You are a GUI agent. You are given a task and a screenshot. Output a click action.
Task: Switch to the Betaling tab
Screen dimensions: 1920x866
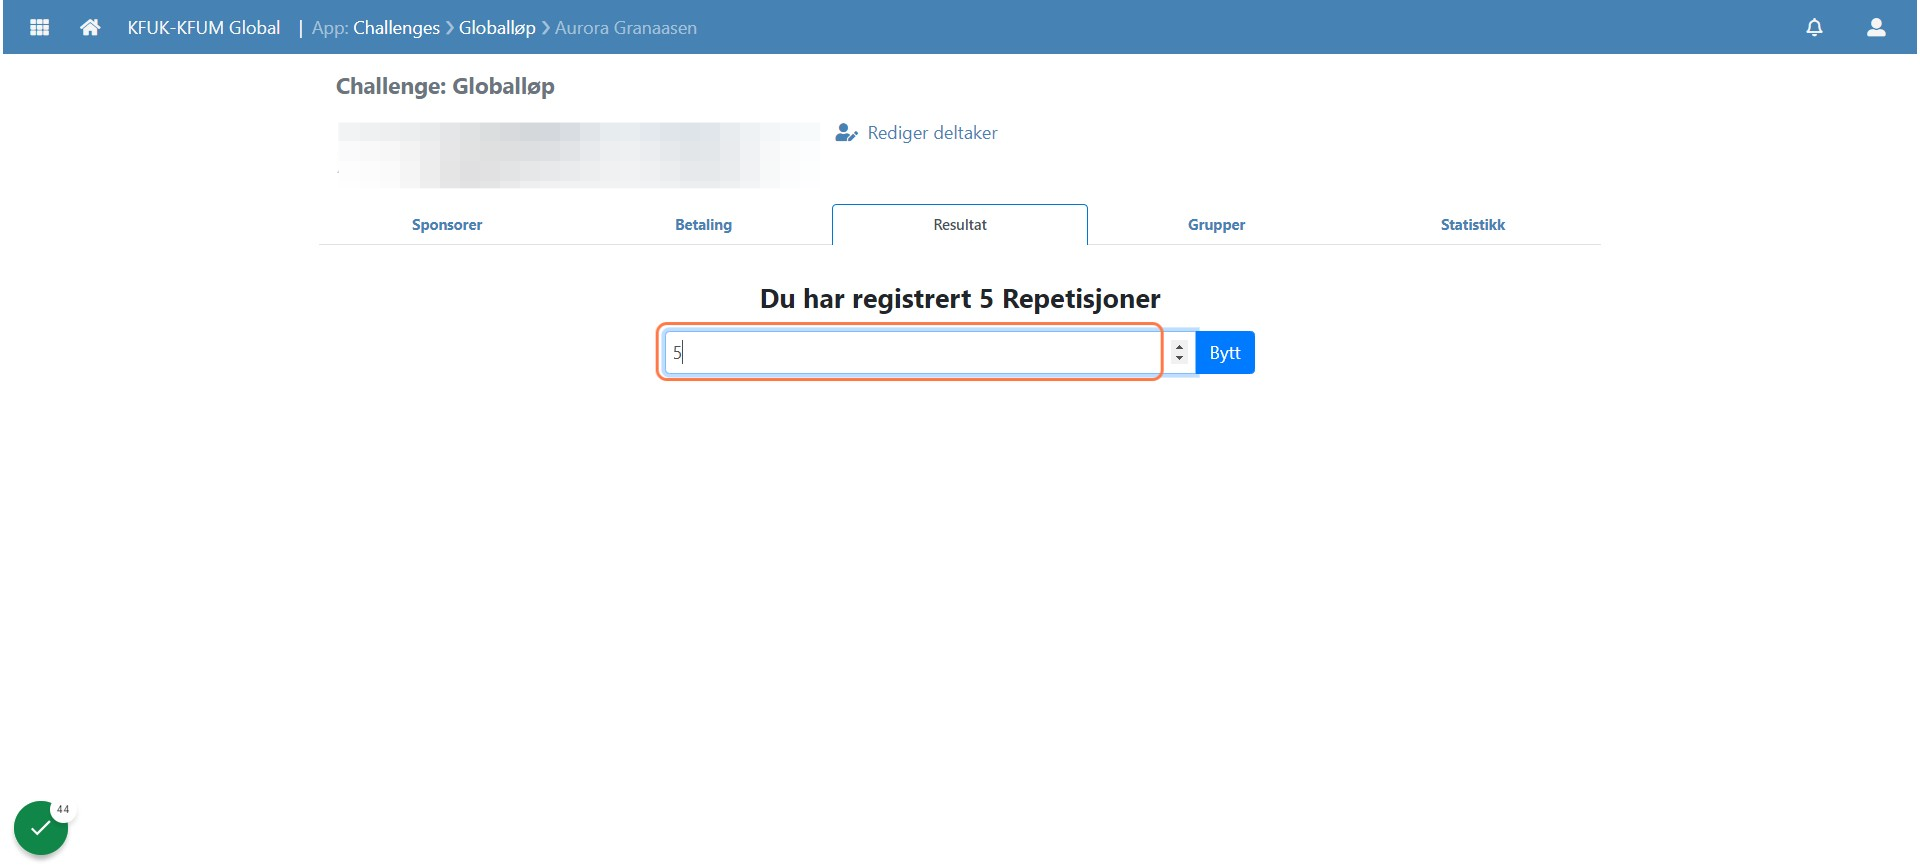click(x=703, y=225)
